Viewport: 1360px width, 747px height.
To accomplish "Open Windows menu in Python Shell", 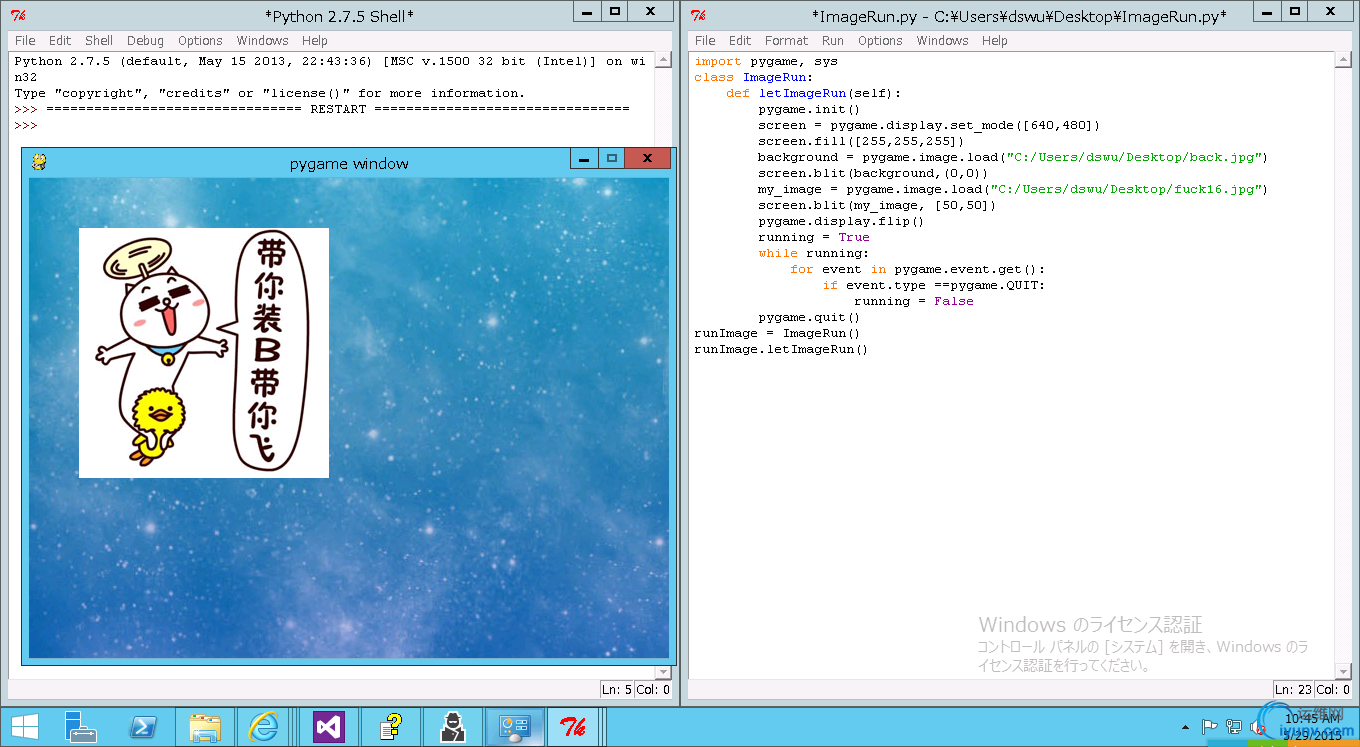I will pyautogui.click(x=262, y=41).
